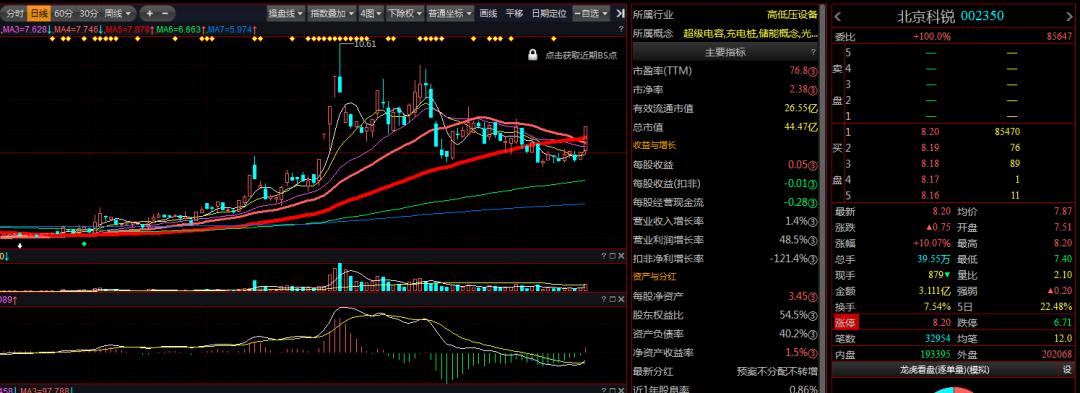Maximize the volume sub-chart panel
This screenshot has height=393, width=1080.
point(612,256)
